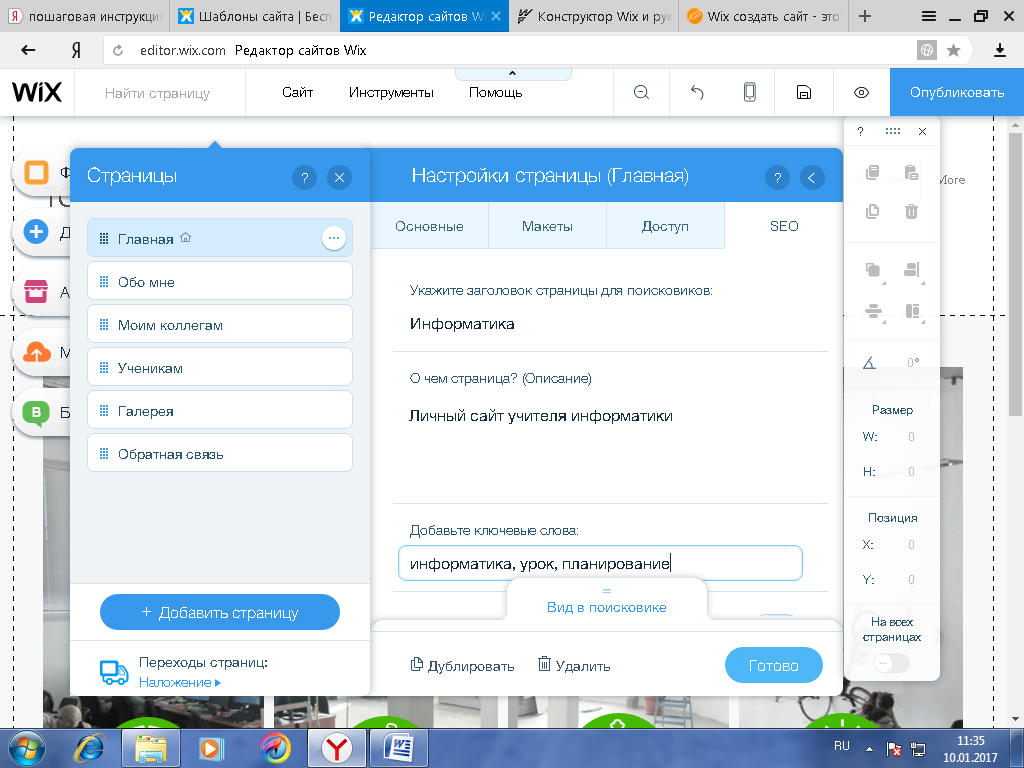
Task: Select the Обо мне page
Action: [220, 281]
